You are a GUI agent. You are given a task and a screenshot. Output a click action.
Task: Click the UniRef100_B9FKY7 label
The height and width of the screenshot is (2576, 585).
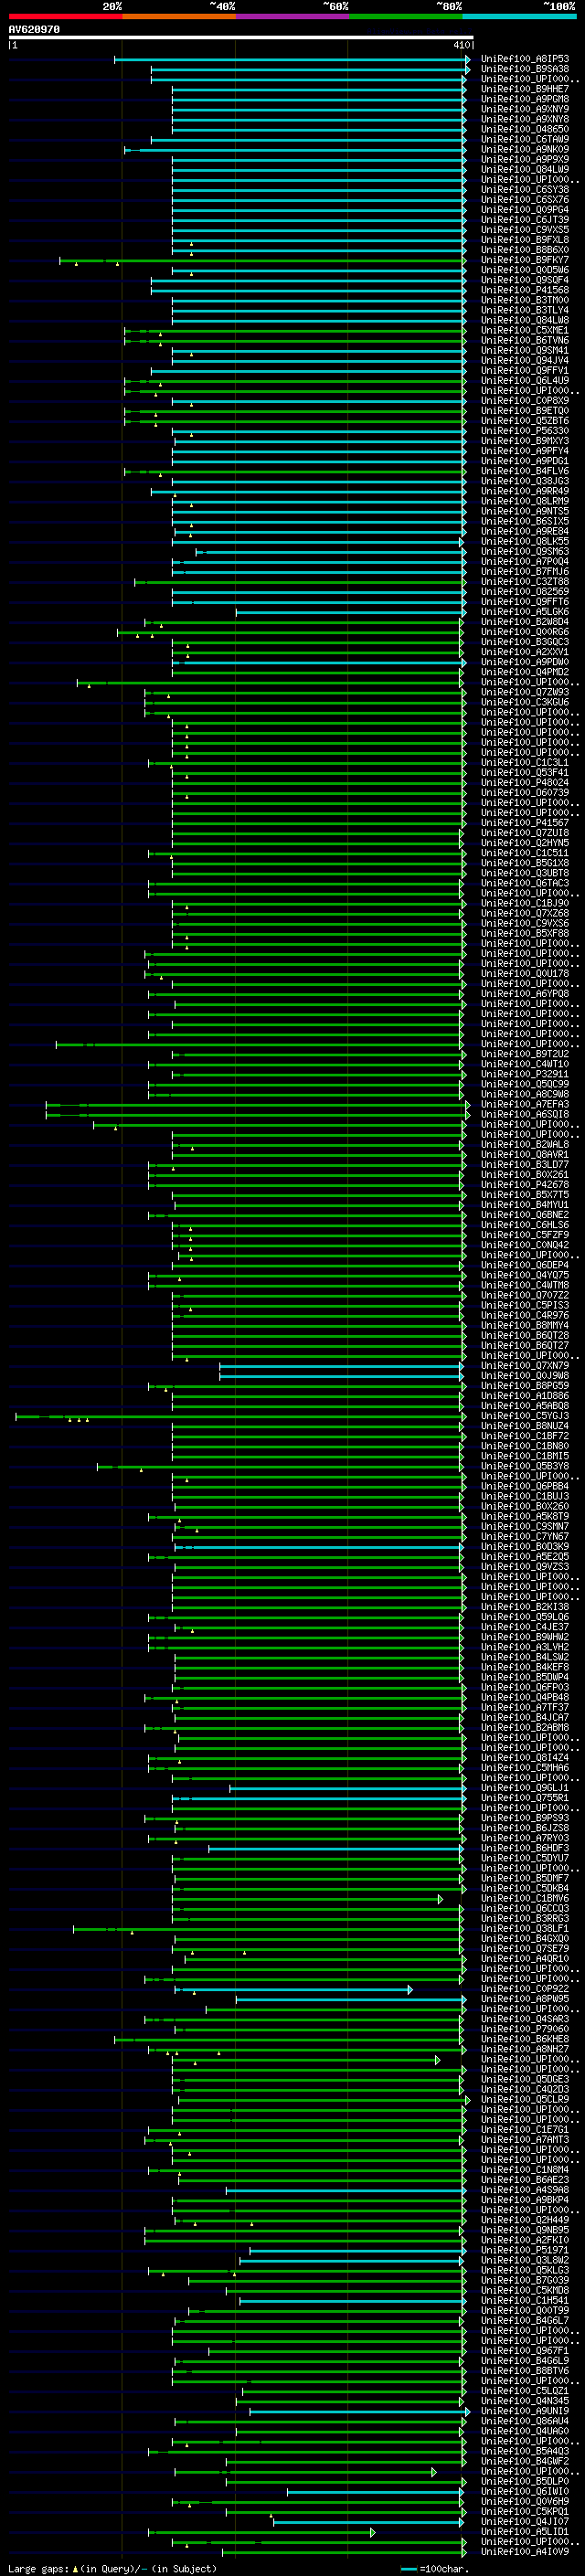(525, 260)
